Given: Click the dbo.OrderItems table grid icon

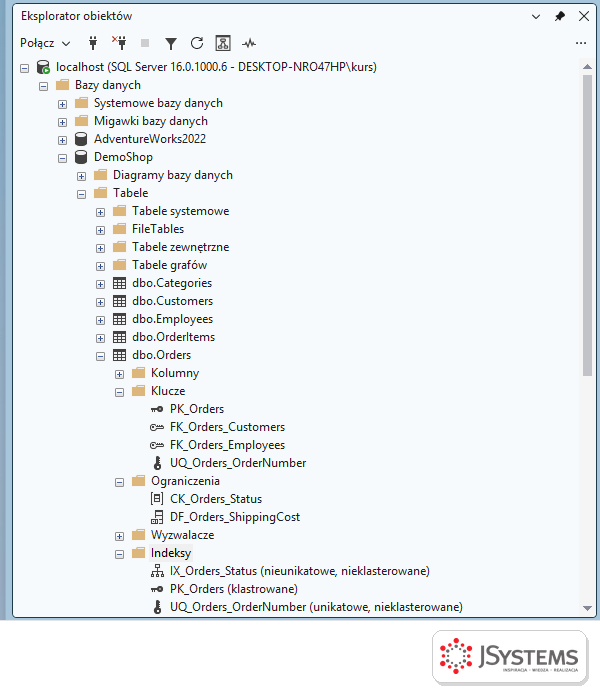Looking at the screenshot, I should coord(119,337).
